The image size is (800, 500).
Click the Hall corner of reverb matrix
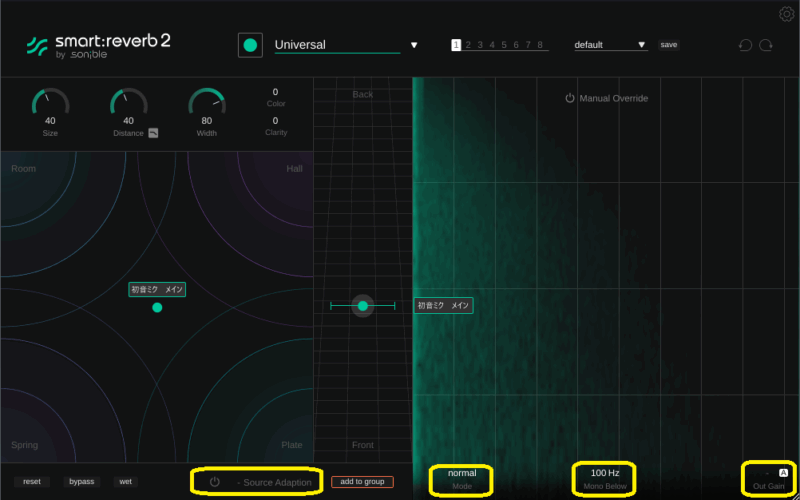(294, 169)
